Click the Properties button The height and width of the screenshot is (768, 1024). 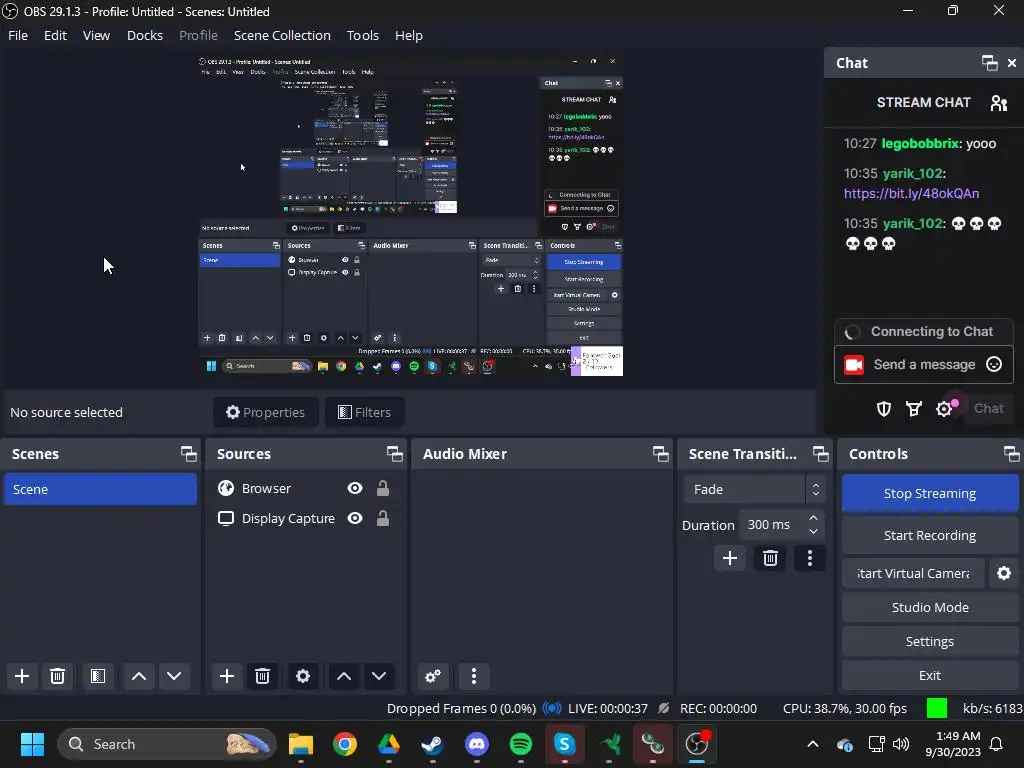pyautogui.click(x=266, y=412)
